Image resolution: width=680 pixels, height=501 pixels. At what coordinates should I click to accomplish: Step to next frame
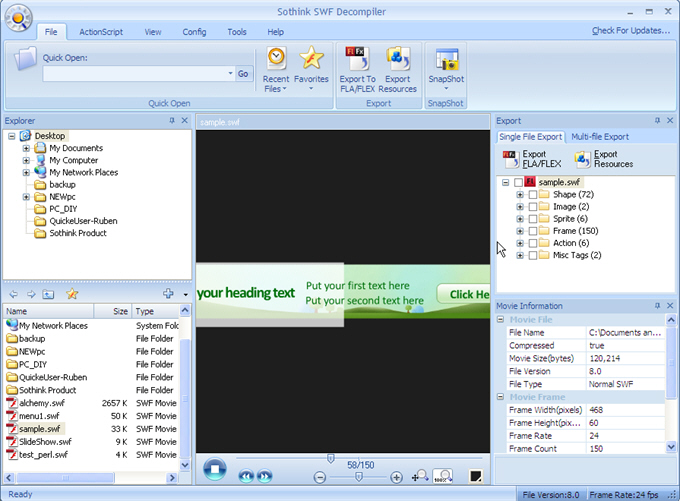click(265, 476)
